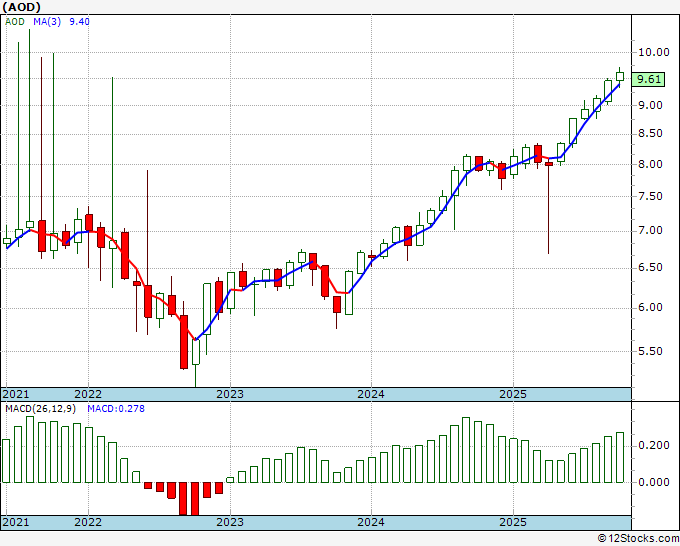Click 2025 on the MACD panel axis
Image resolution: width=680 pixels, height=546 pixels.
(513, 522)
